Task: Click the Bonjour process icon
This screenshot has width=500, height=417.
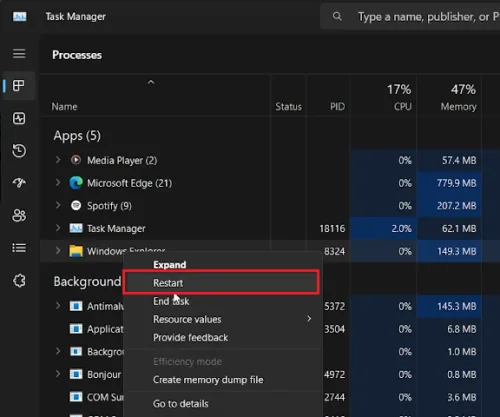Action: pyautogui.click(x=76, y=374)
